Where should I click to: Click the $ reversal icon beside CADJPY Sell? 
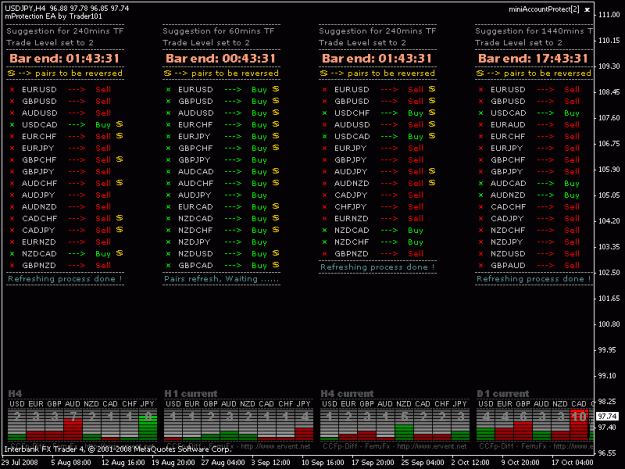pos(119,230)
